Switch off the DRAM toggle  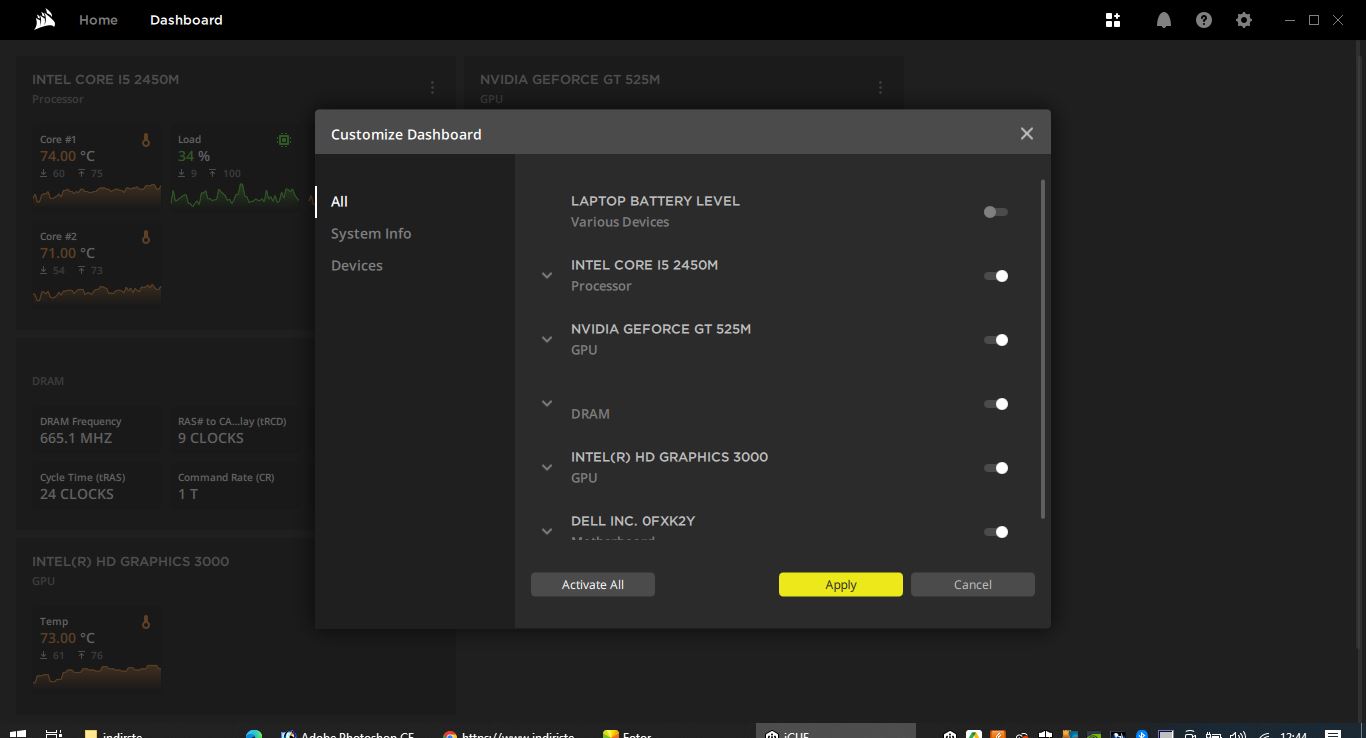click(x=995, y=404)
